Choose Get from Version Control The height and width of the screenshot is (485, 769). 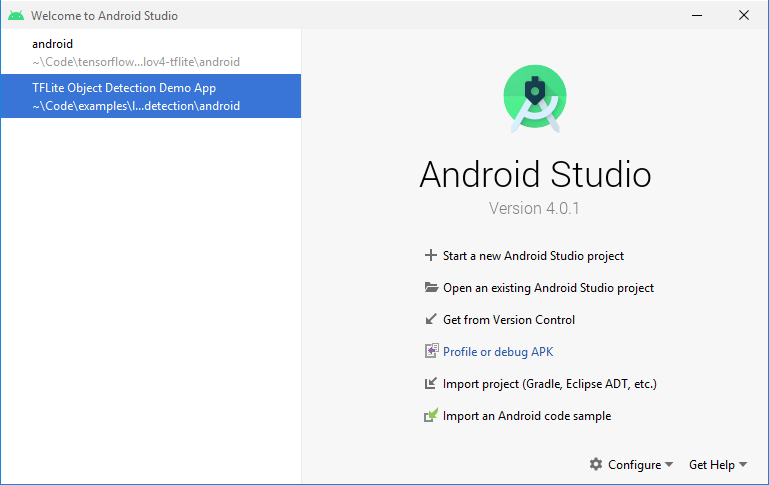(x=509, y=320)
